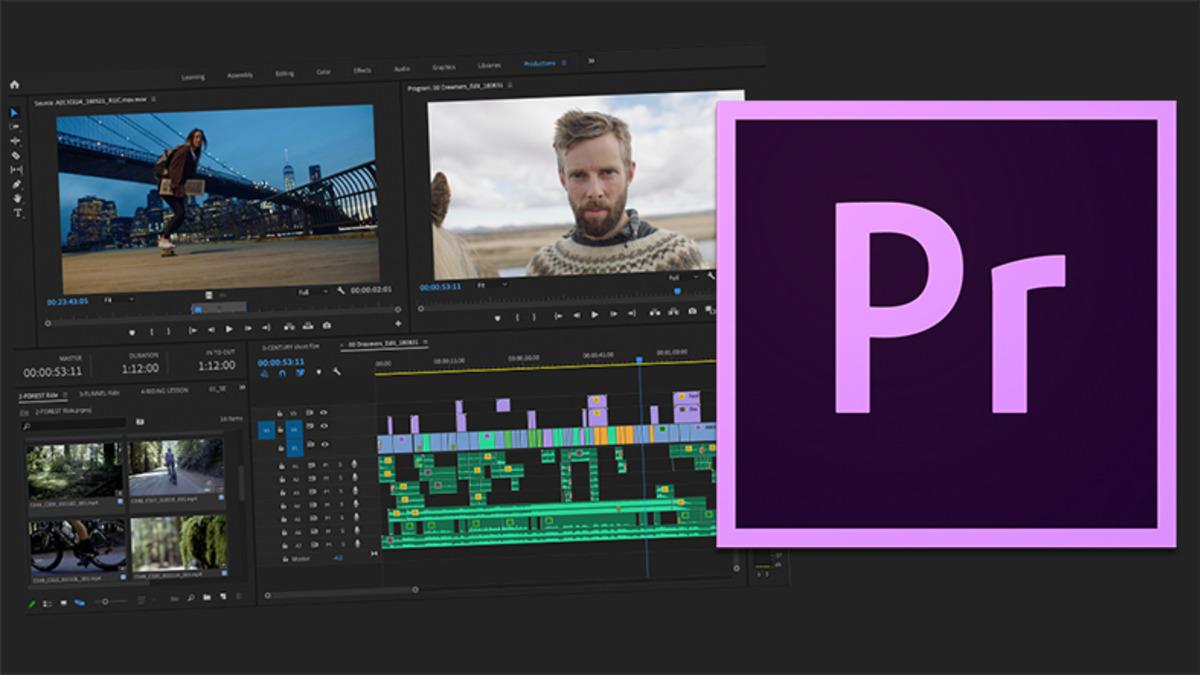The width and height of the screenshot is (1200, 675).
Task: Select the Type tool in the toolbar
Action: (17, 213)
